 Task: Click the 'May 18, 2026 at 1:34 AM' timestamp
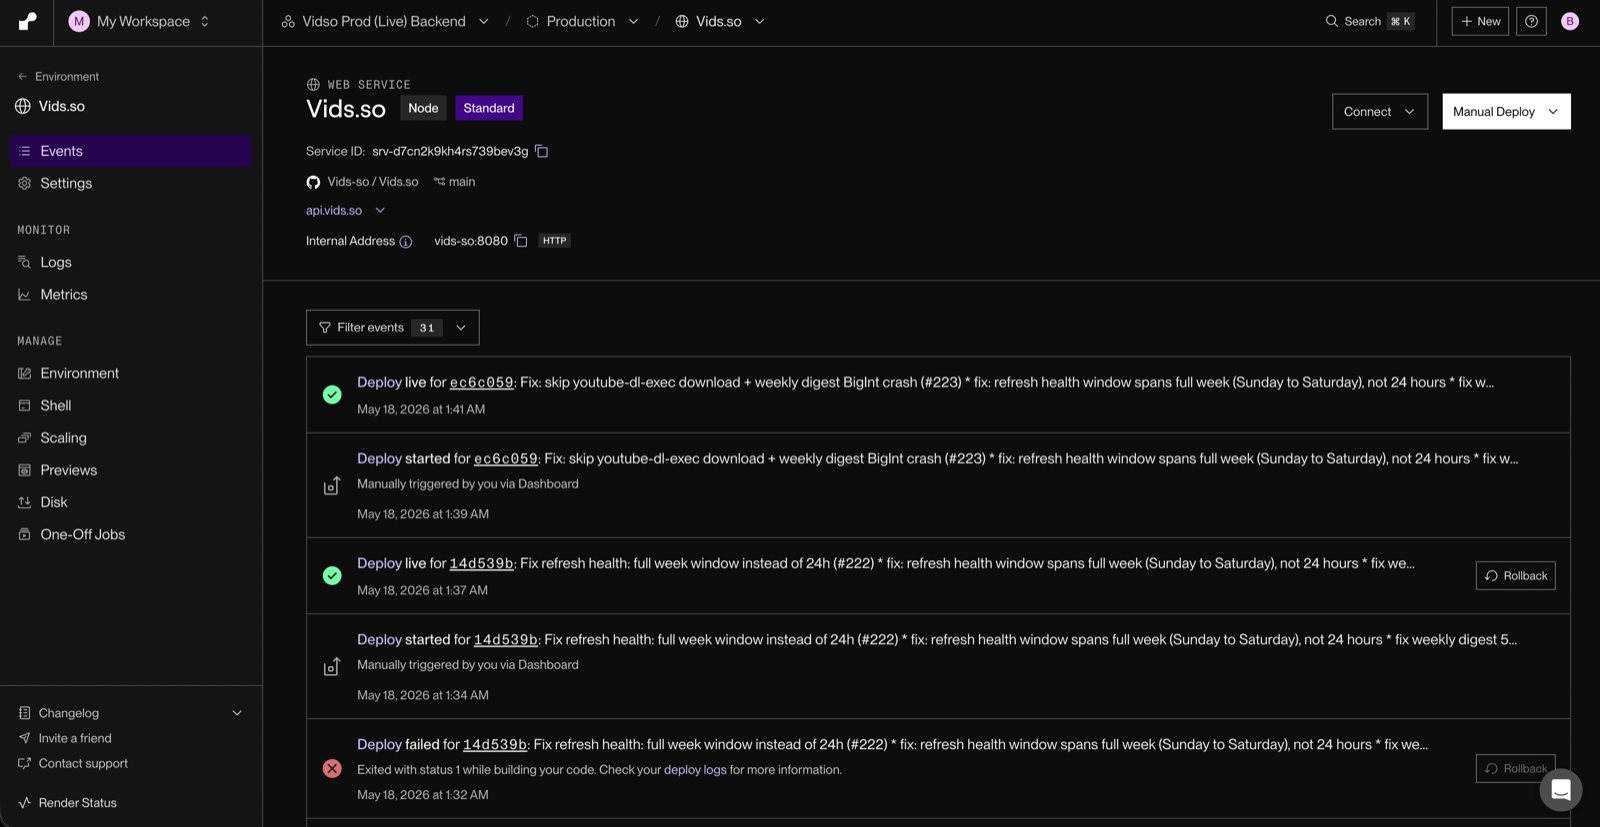pyautogui.click(x=423, y=696)
